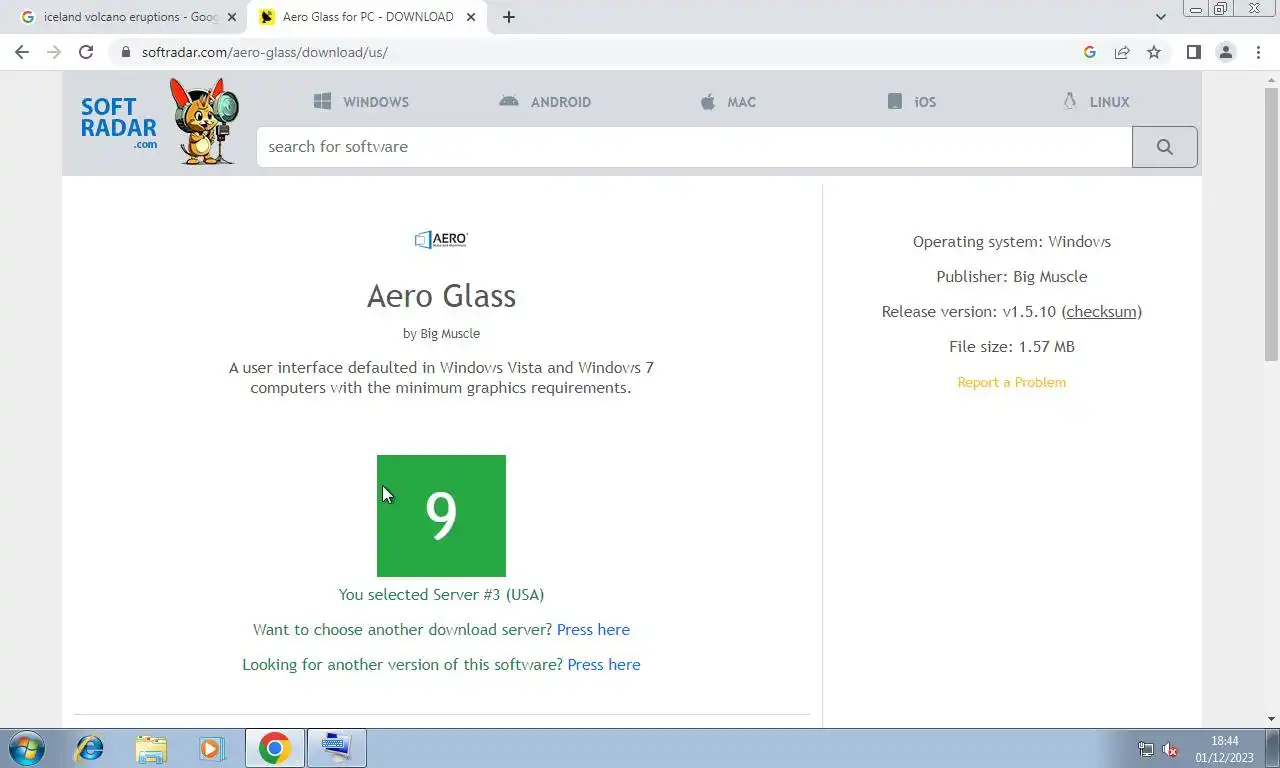This screenshot has width=1280, height=768.
Task: Choose another download server Press here
Action: pos(593,630)
